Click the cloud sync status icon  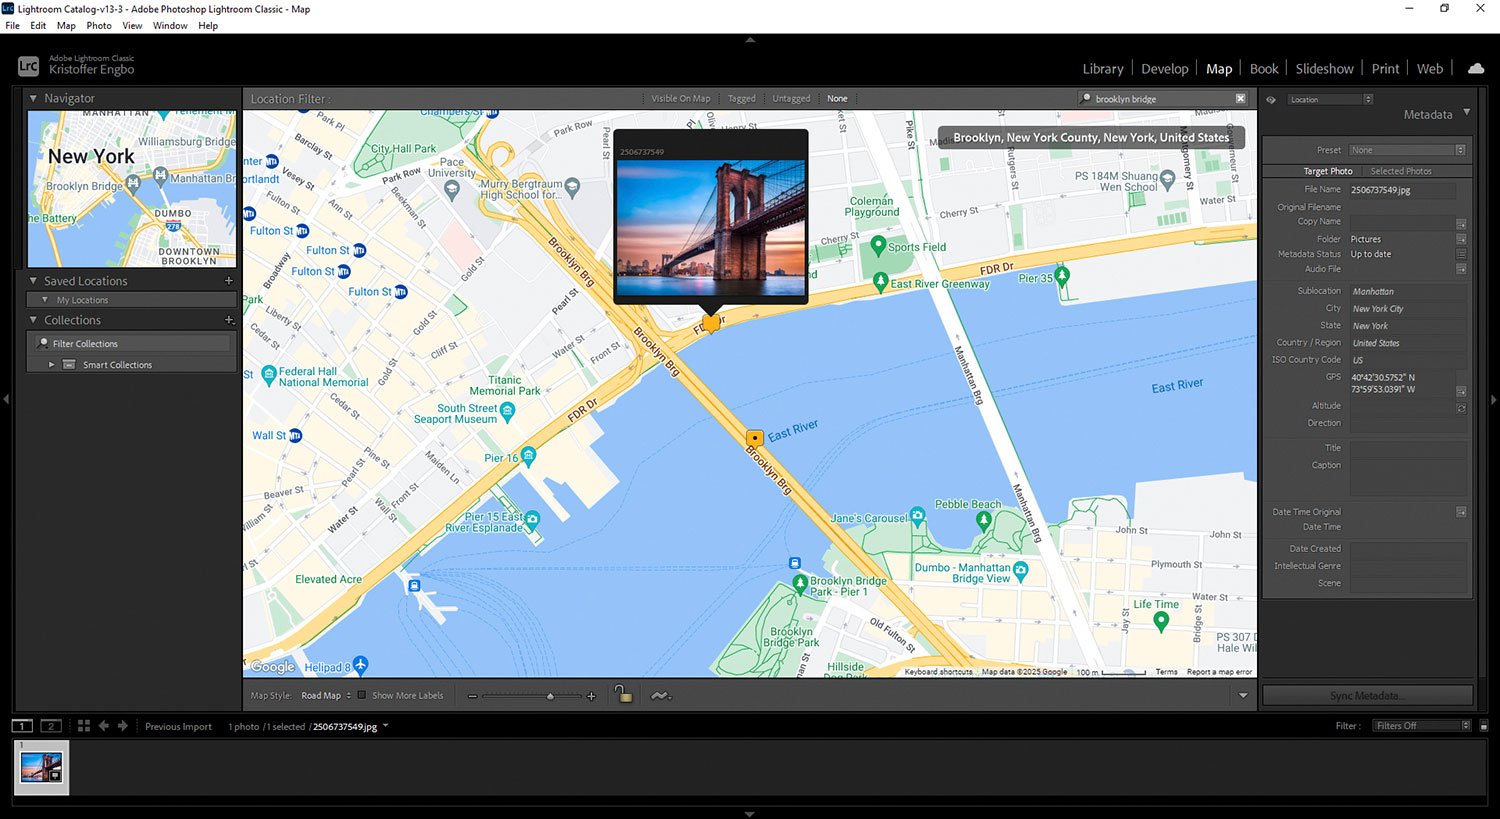click(x=1475, y=69)
